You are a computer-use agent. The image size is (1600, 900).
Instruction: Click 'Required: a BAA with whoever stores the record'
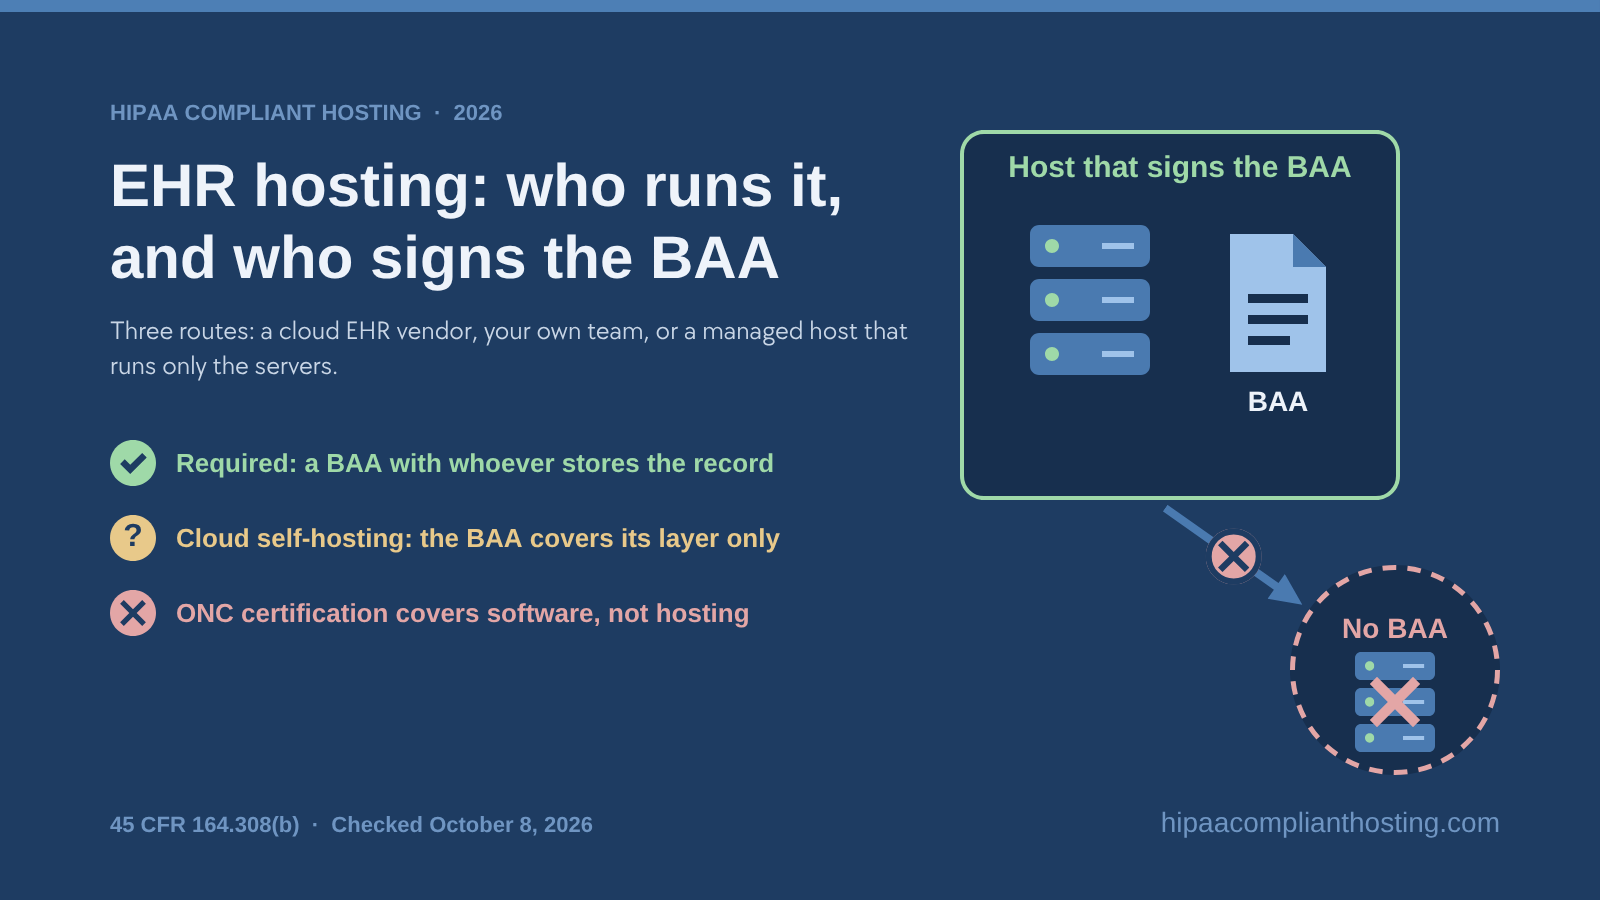(475, 463)
